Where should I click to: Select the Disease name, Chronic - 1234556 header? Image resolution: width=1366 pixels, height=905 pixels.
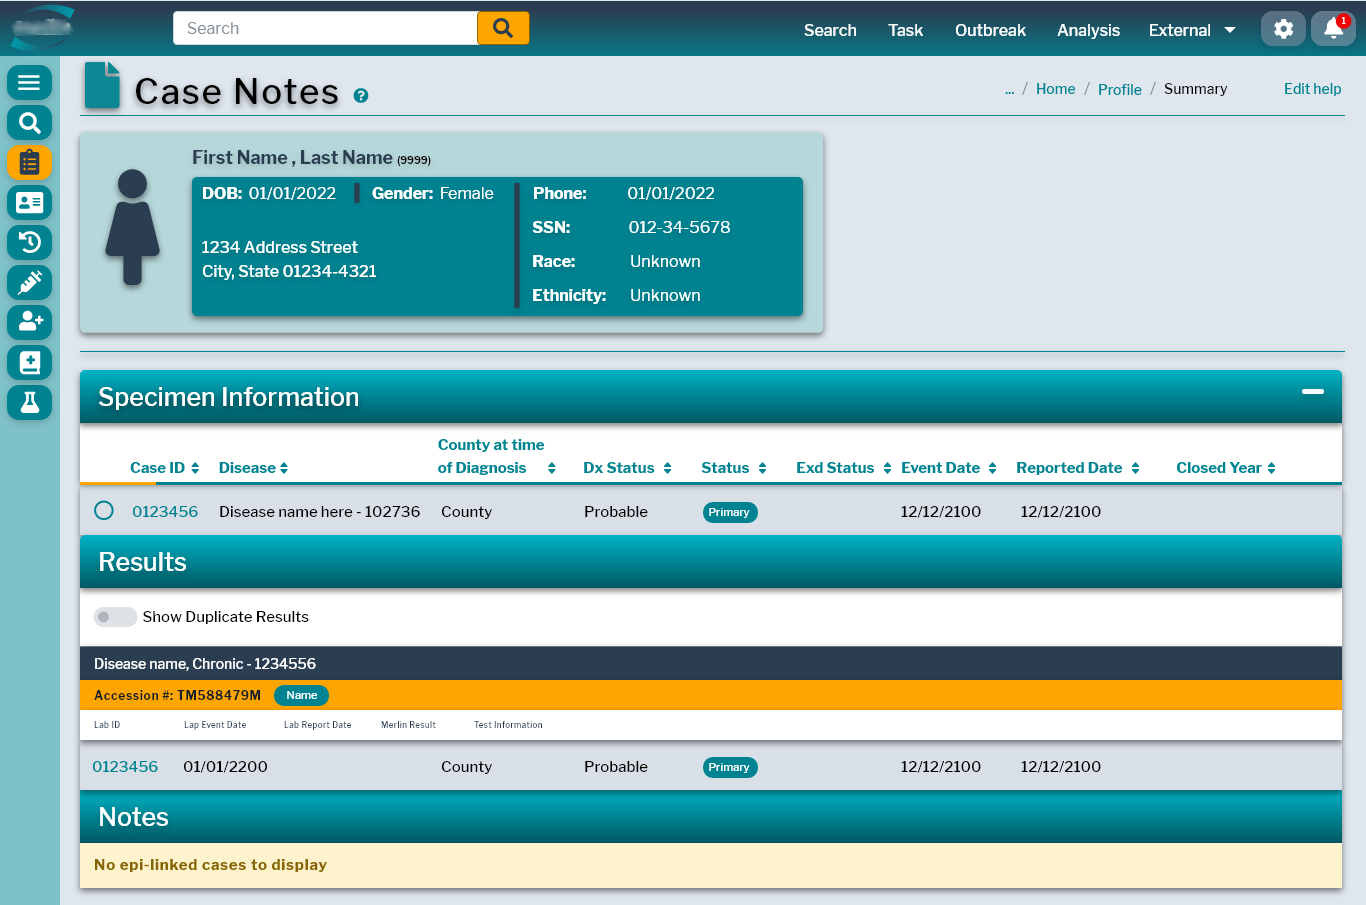[x=711, y=663]
